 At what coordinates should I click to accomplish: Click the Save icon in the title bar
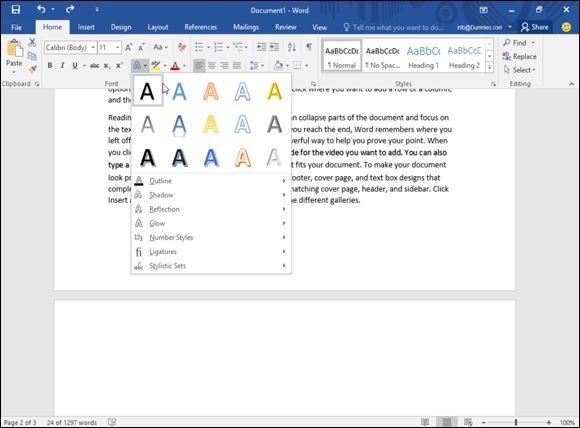pyautogui.click(x=16, y=10)
